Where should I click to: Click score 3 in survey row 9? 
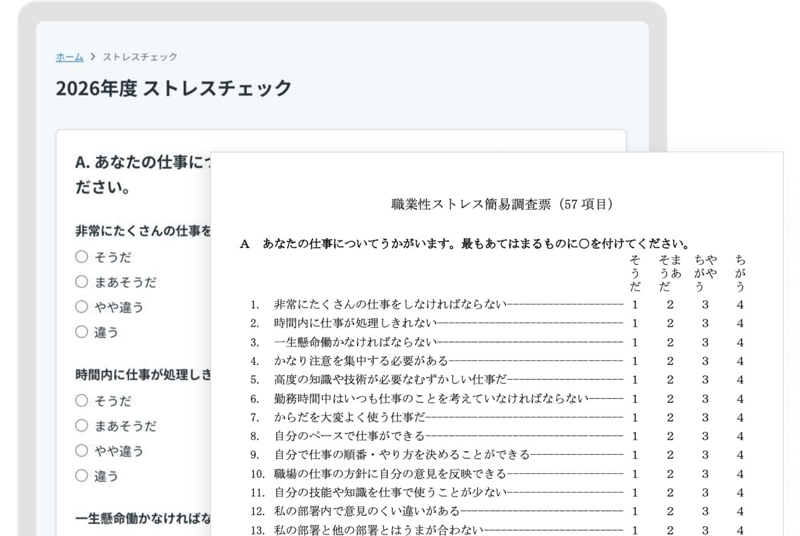[x=705, y=455]
